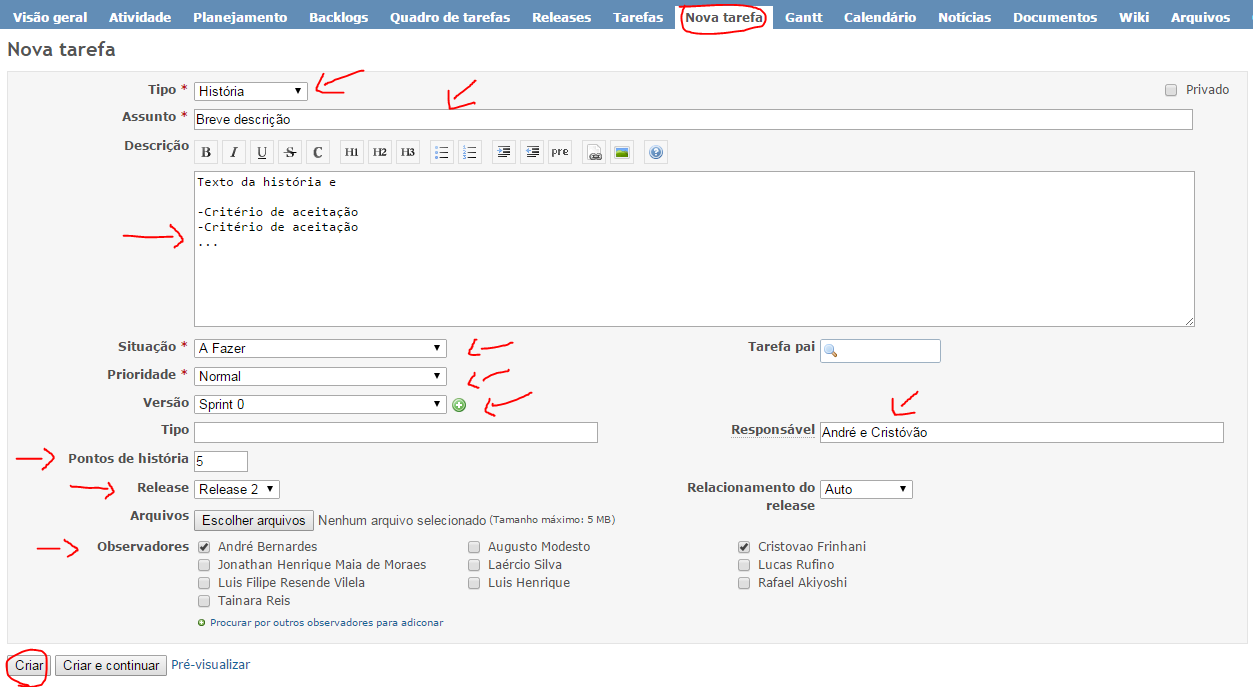Image resolution: width=1253 pixels, height=687 pixels.
Task: Open the Wiki tab
Action: 1134,17
